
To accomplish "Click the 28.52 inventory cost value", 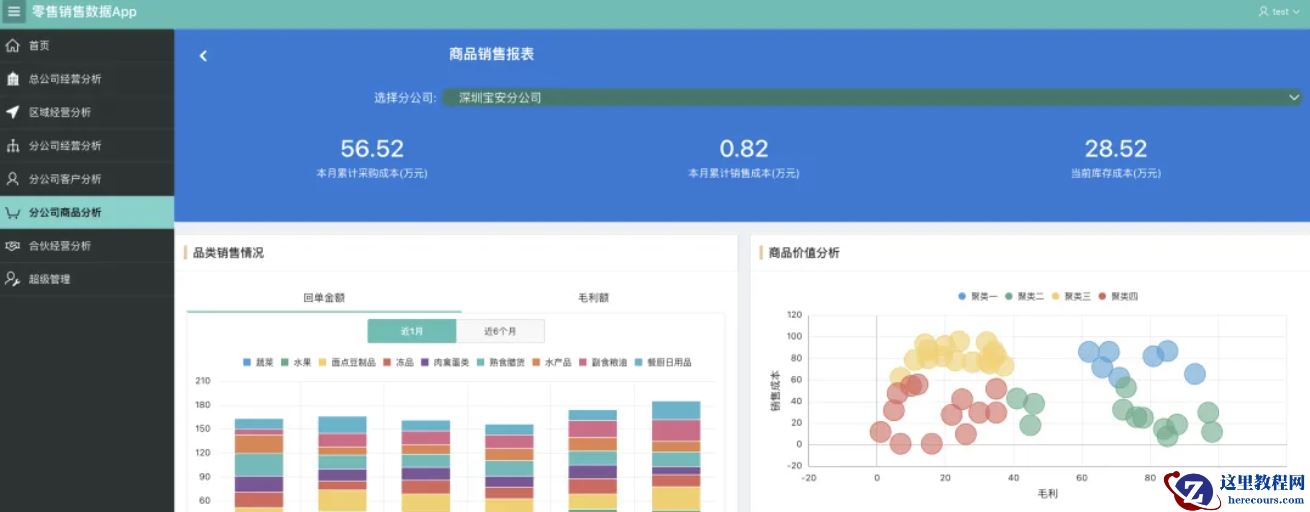I will point(1116,149).
